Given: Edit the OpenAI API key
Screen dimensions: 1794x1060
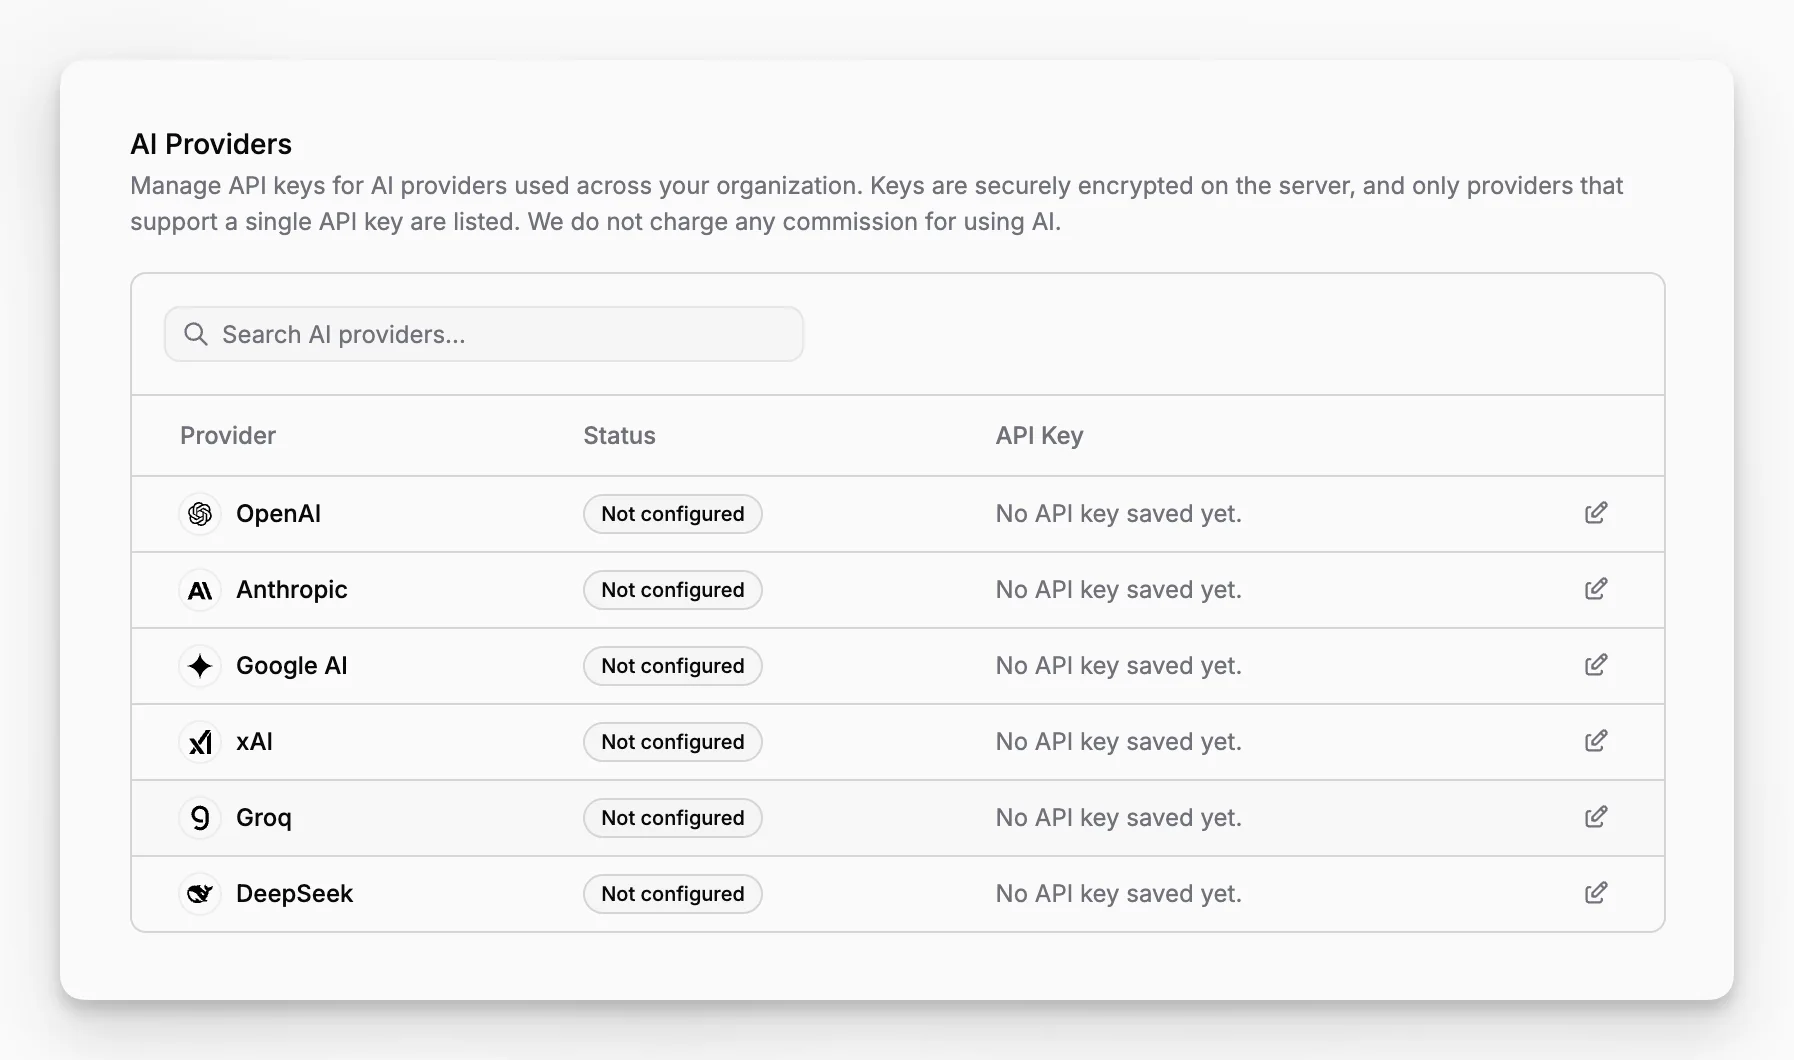Looking at the screenshot, I should pos(1596,513).
